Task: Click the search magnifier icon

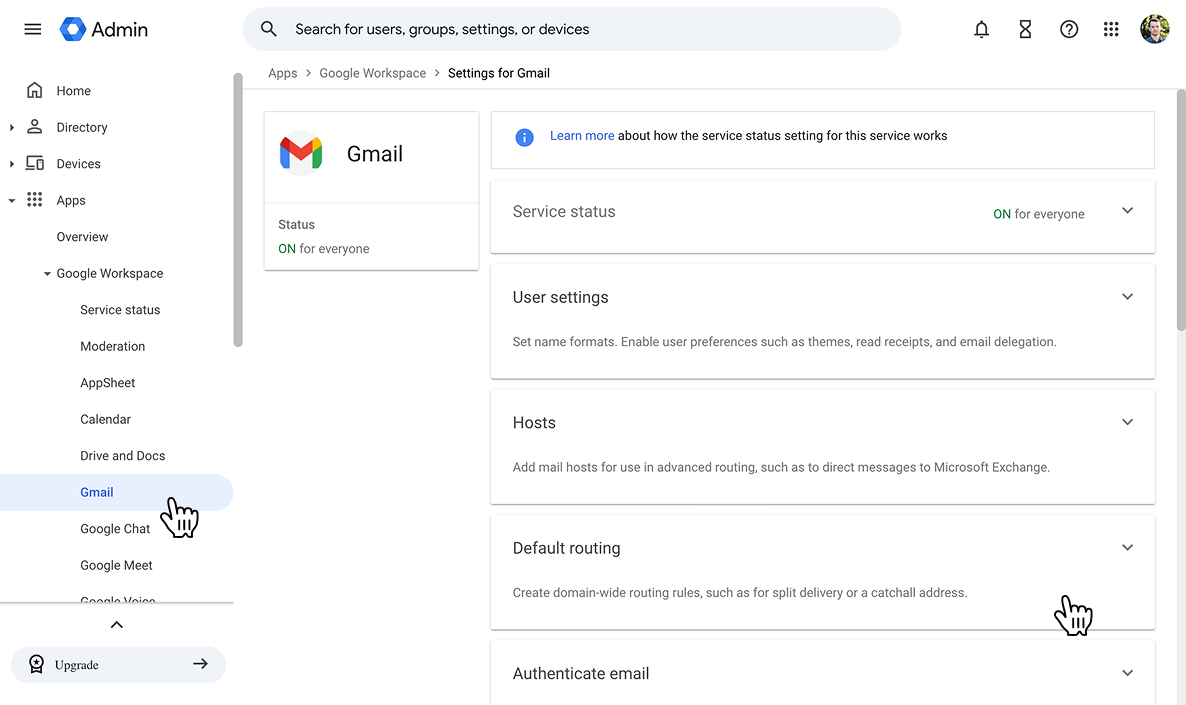Action: pos(268,29)
